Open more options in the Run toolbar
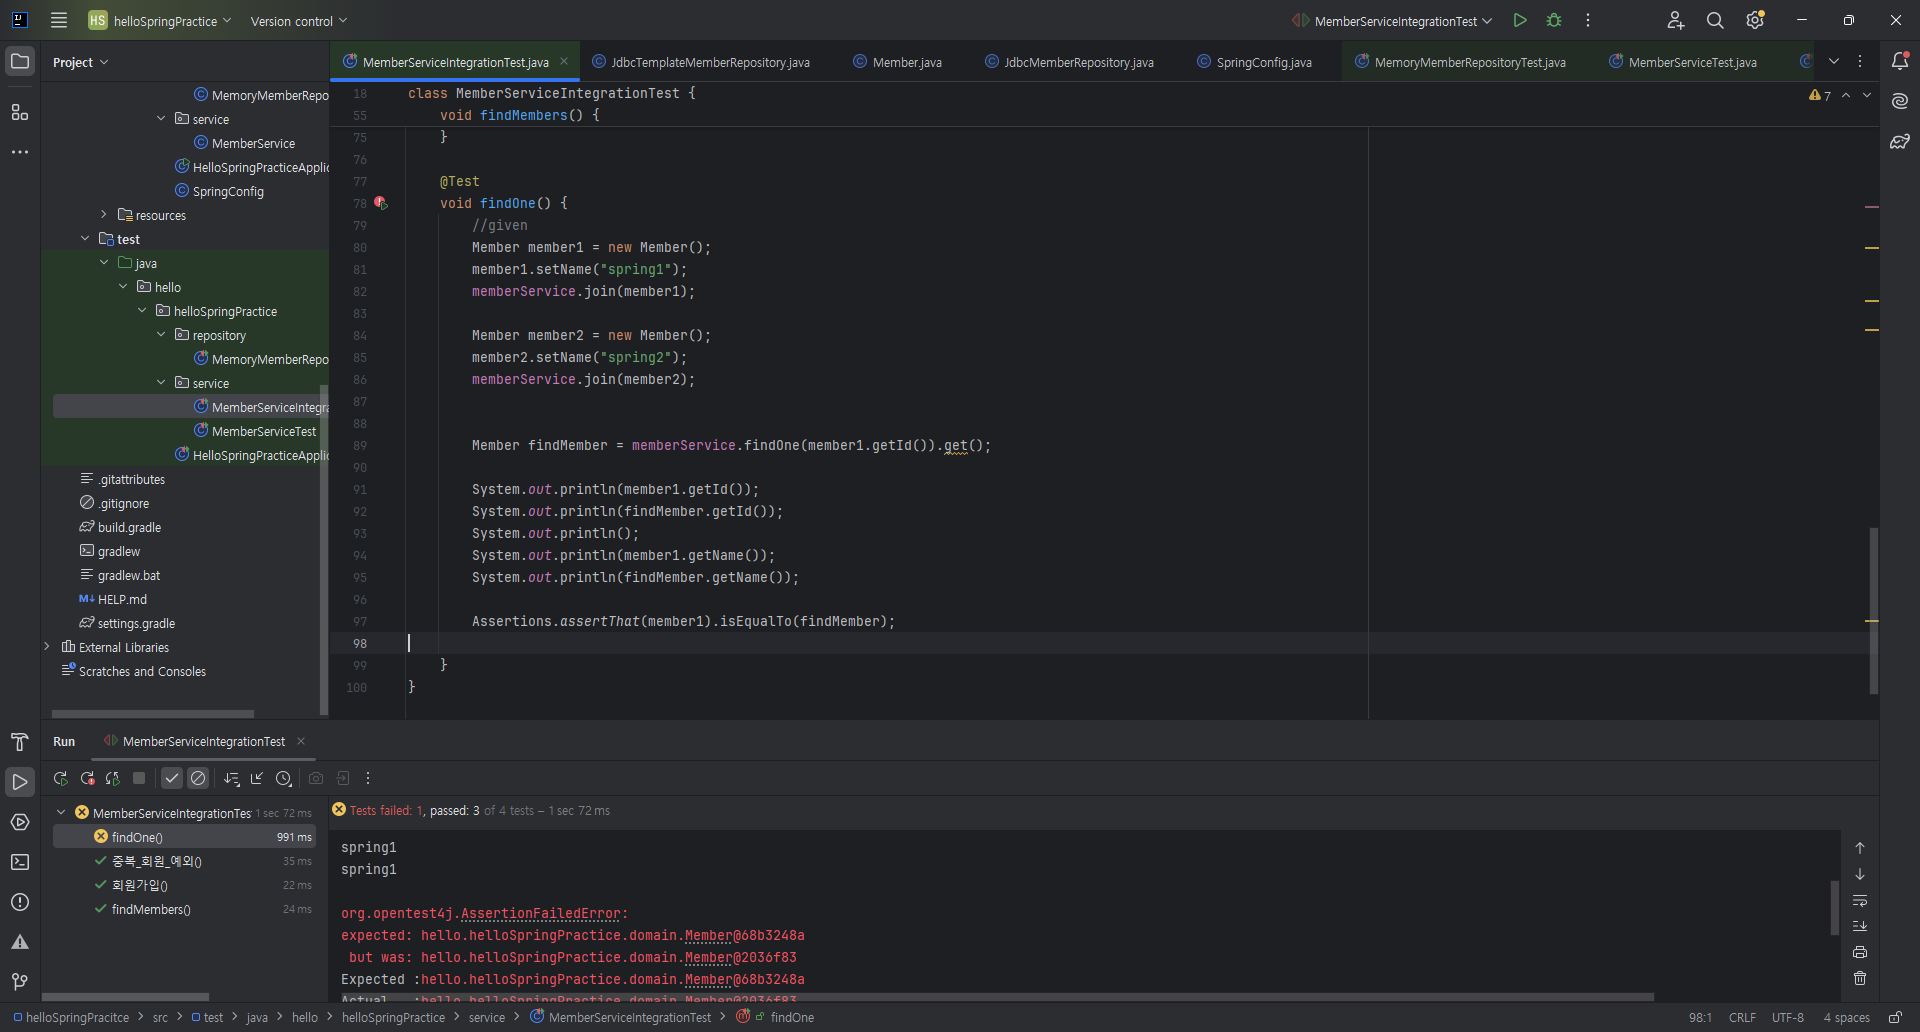This screenshot has width=1920, height=1032. (x=368, y=778)
